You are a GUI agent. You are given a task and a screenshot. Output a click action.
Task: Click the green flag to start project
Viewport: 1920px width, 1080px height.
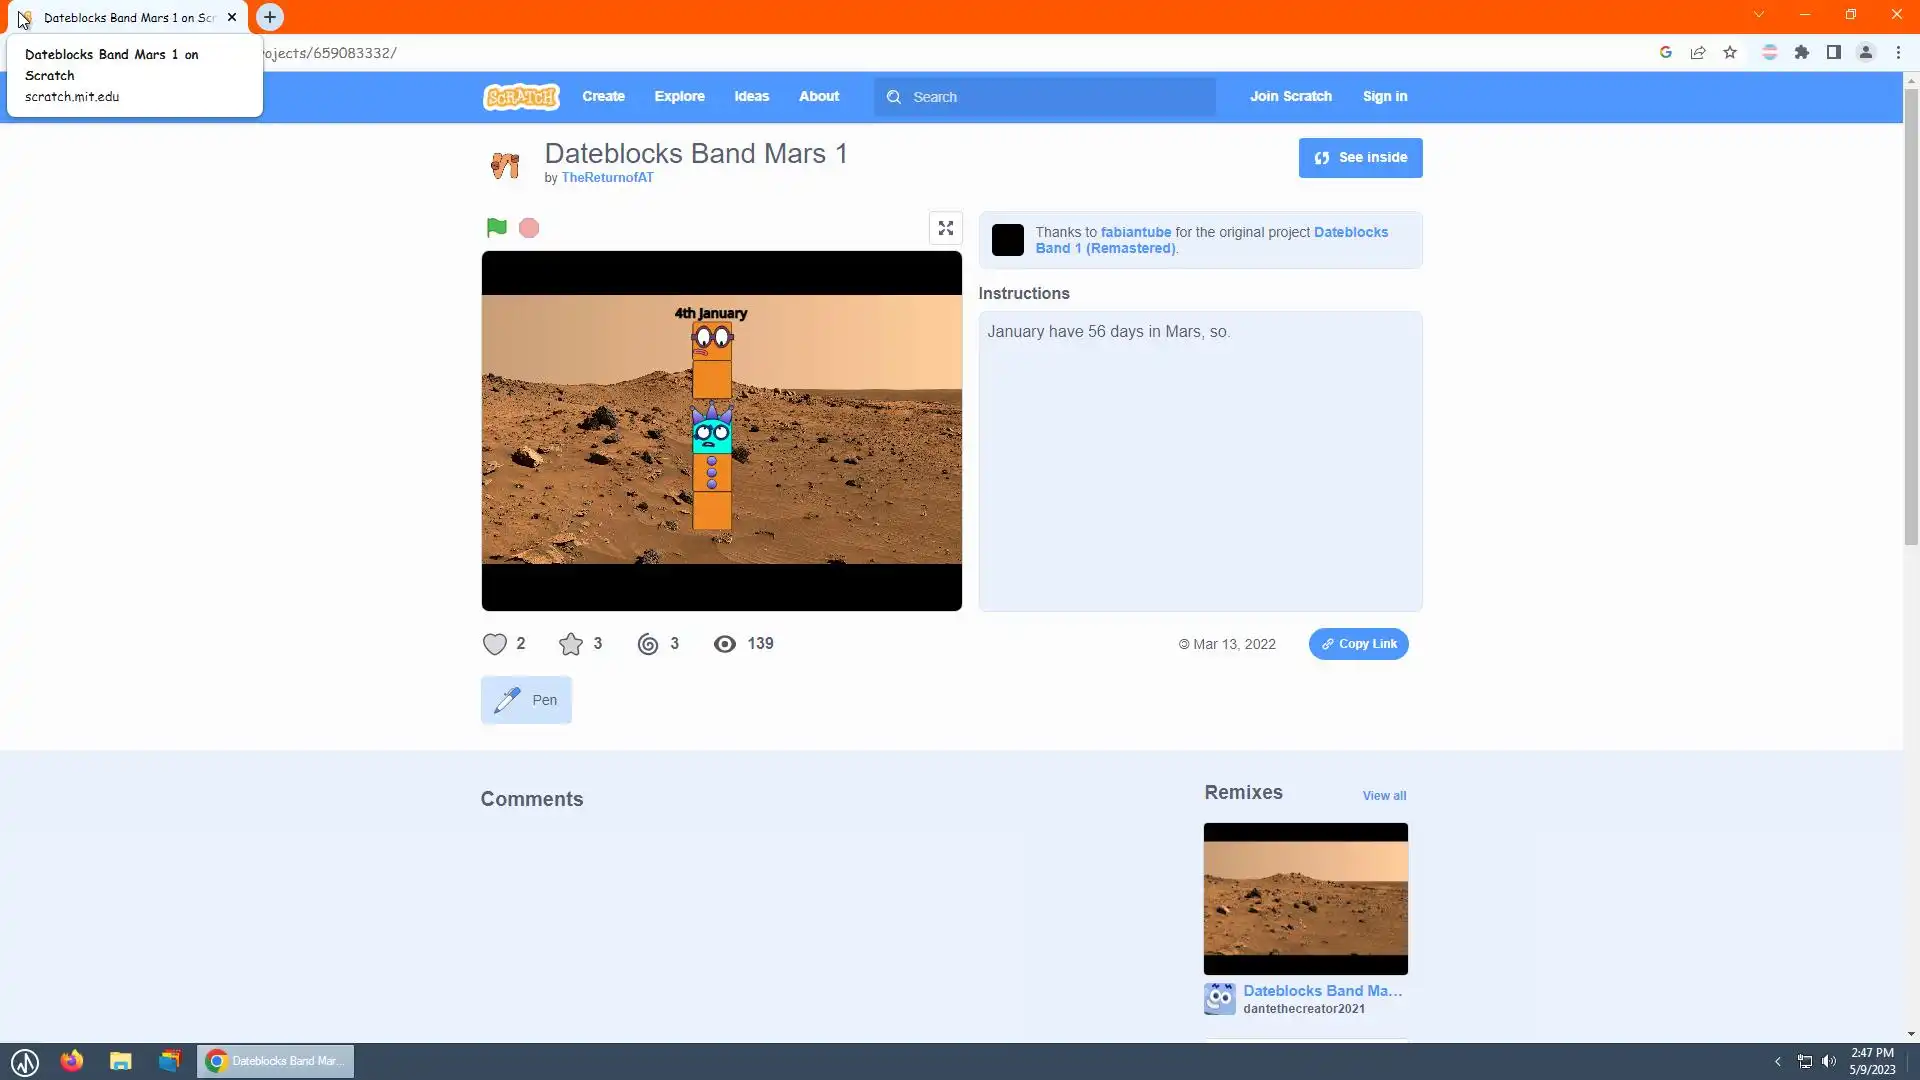point(496,228)
